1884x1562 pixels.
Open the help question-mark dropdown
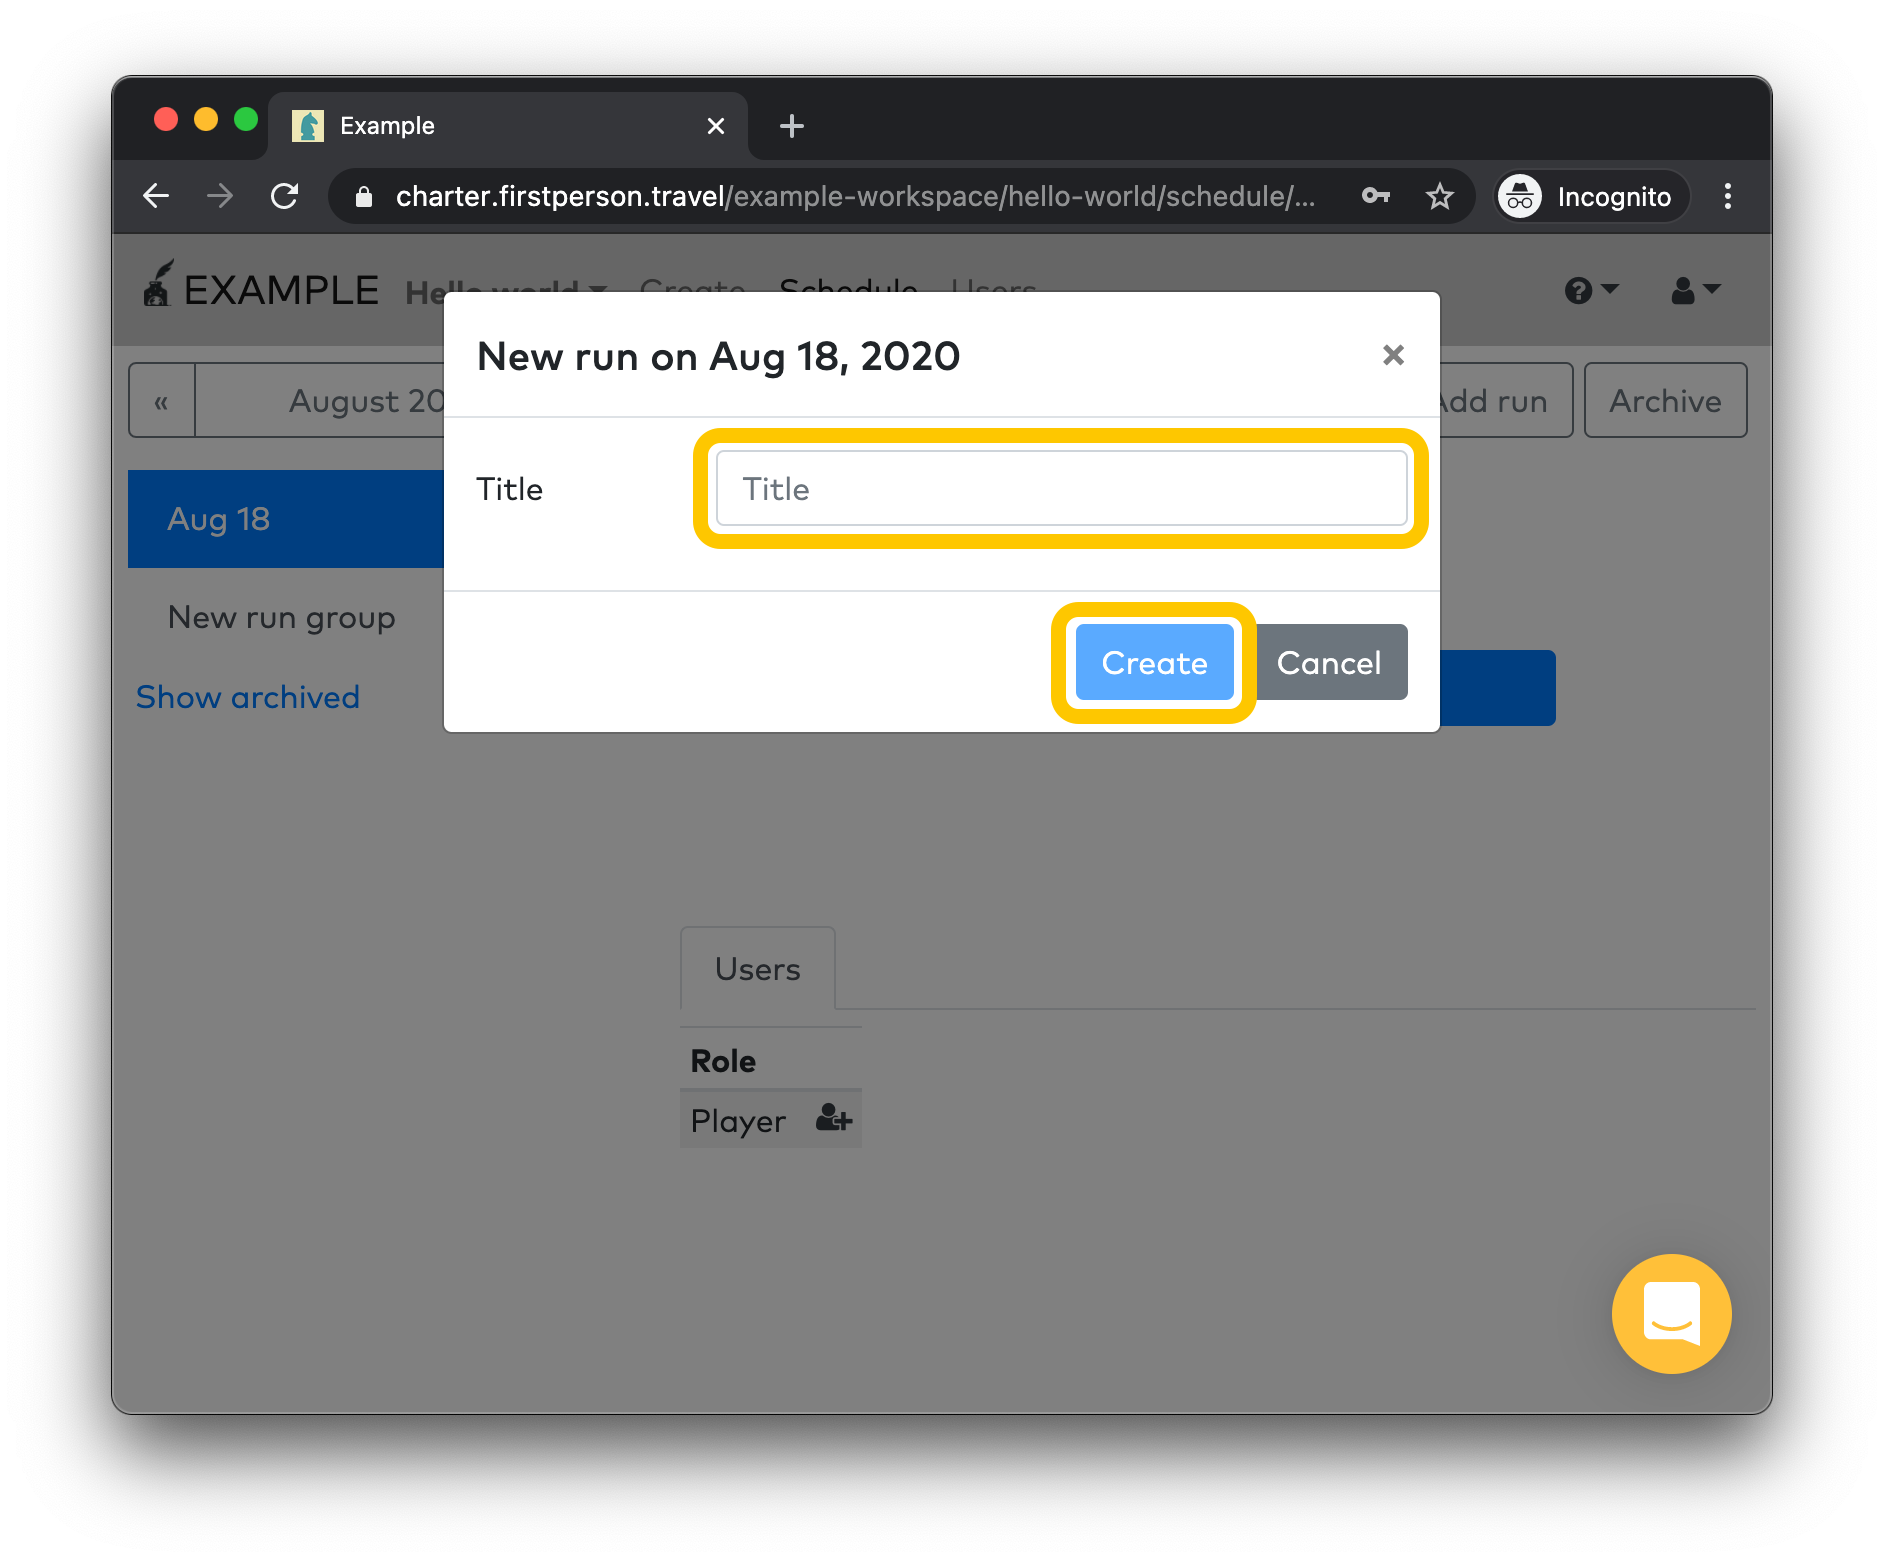tap(1591, 290)
